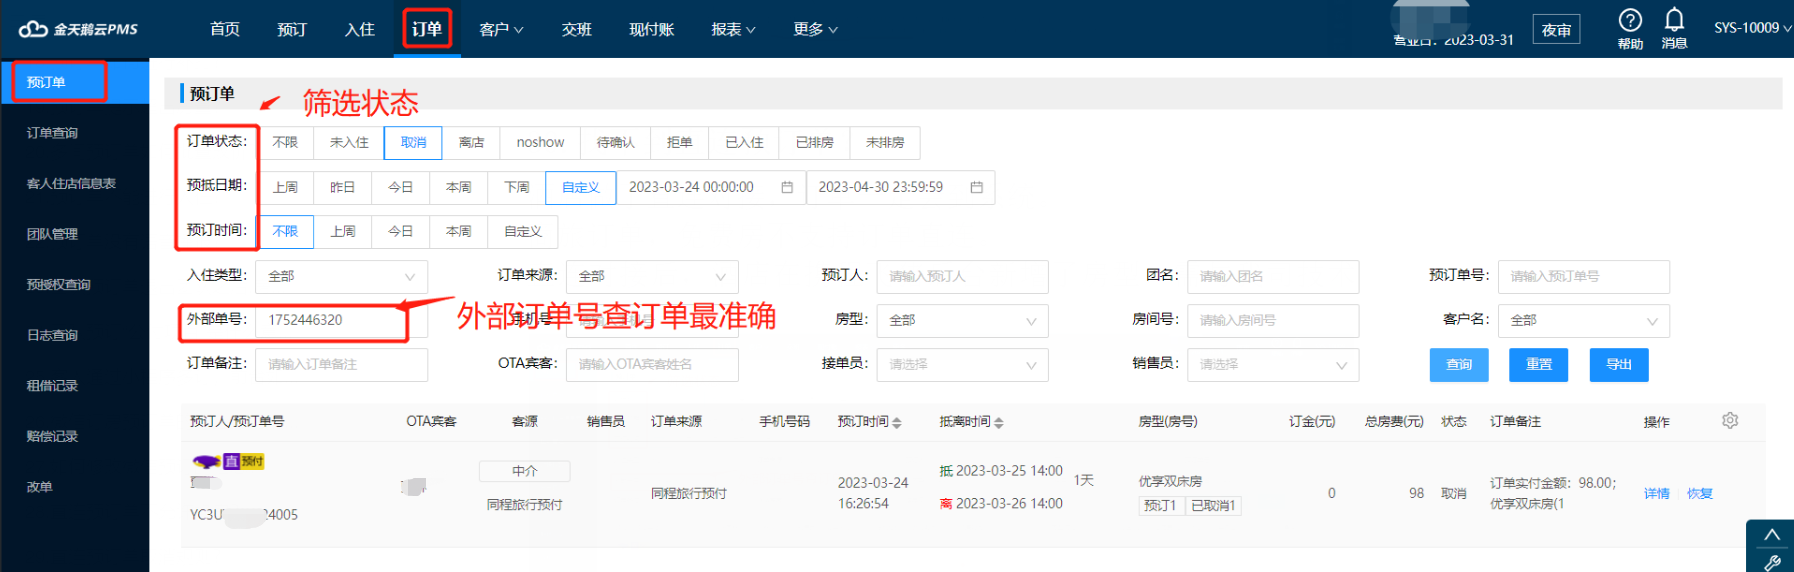Go to 首页 tab
This screenshot has height=572, width=1794.
coord(225,29)
